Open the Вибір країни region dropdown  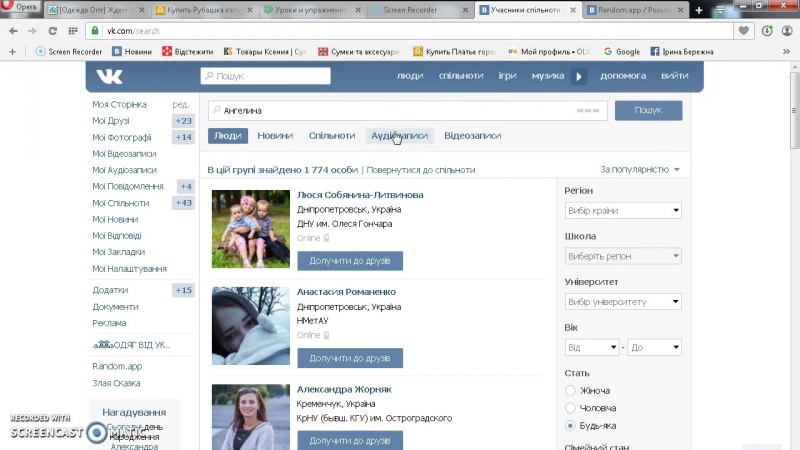point(623,211)
